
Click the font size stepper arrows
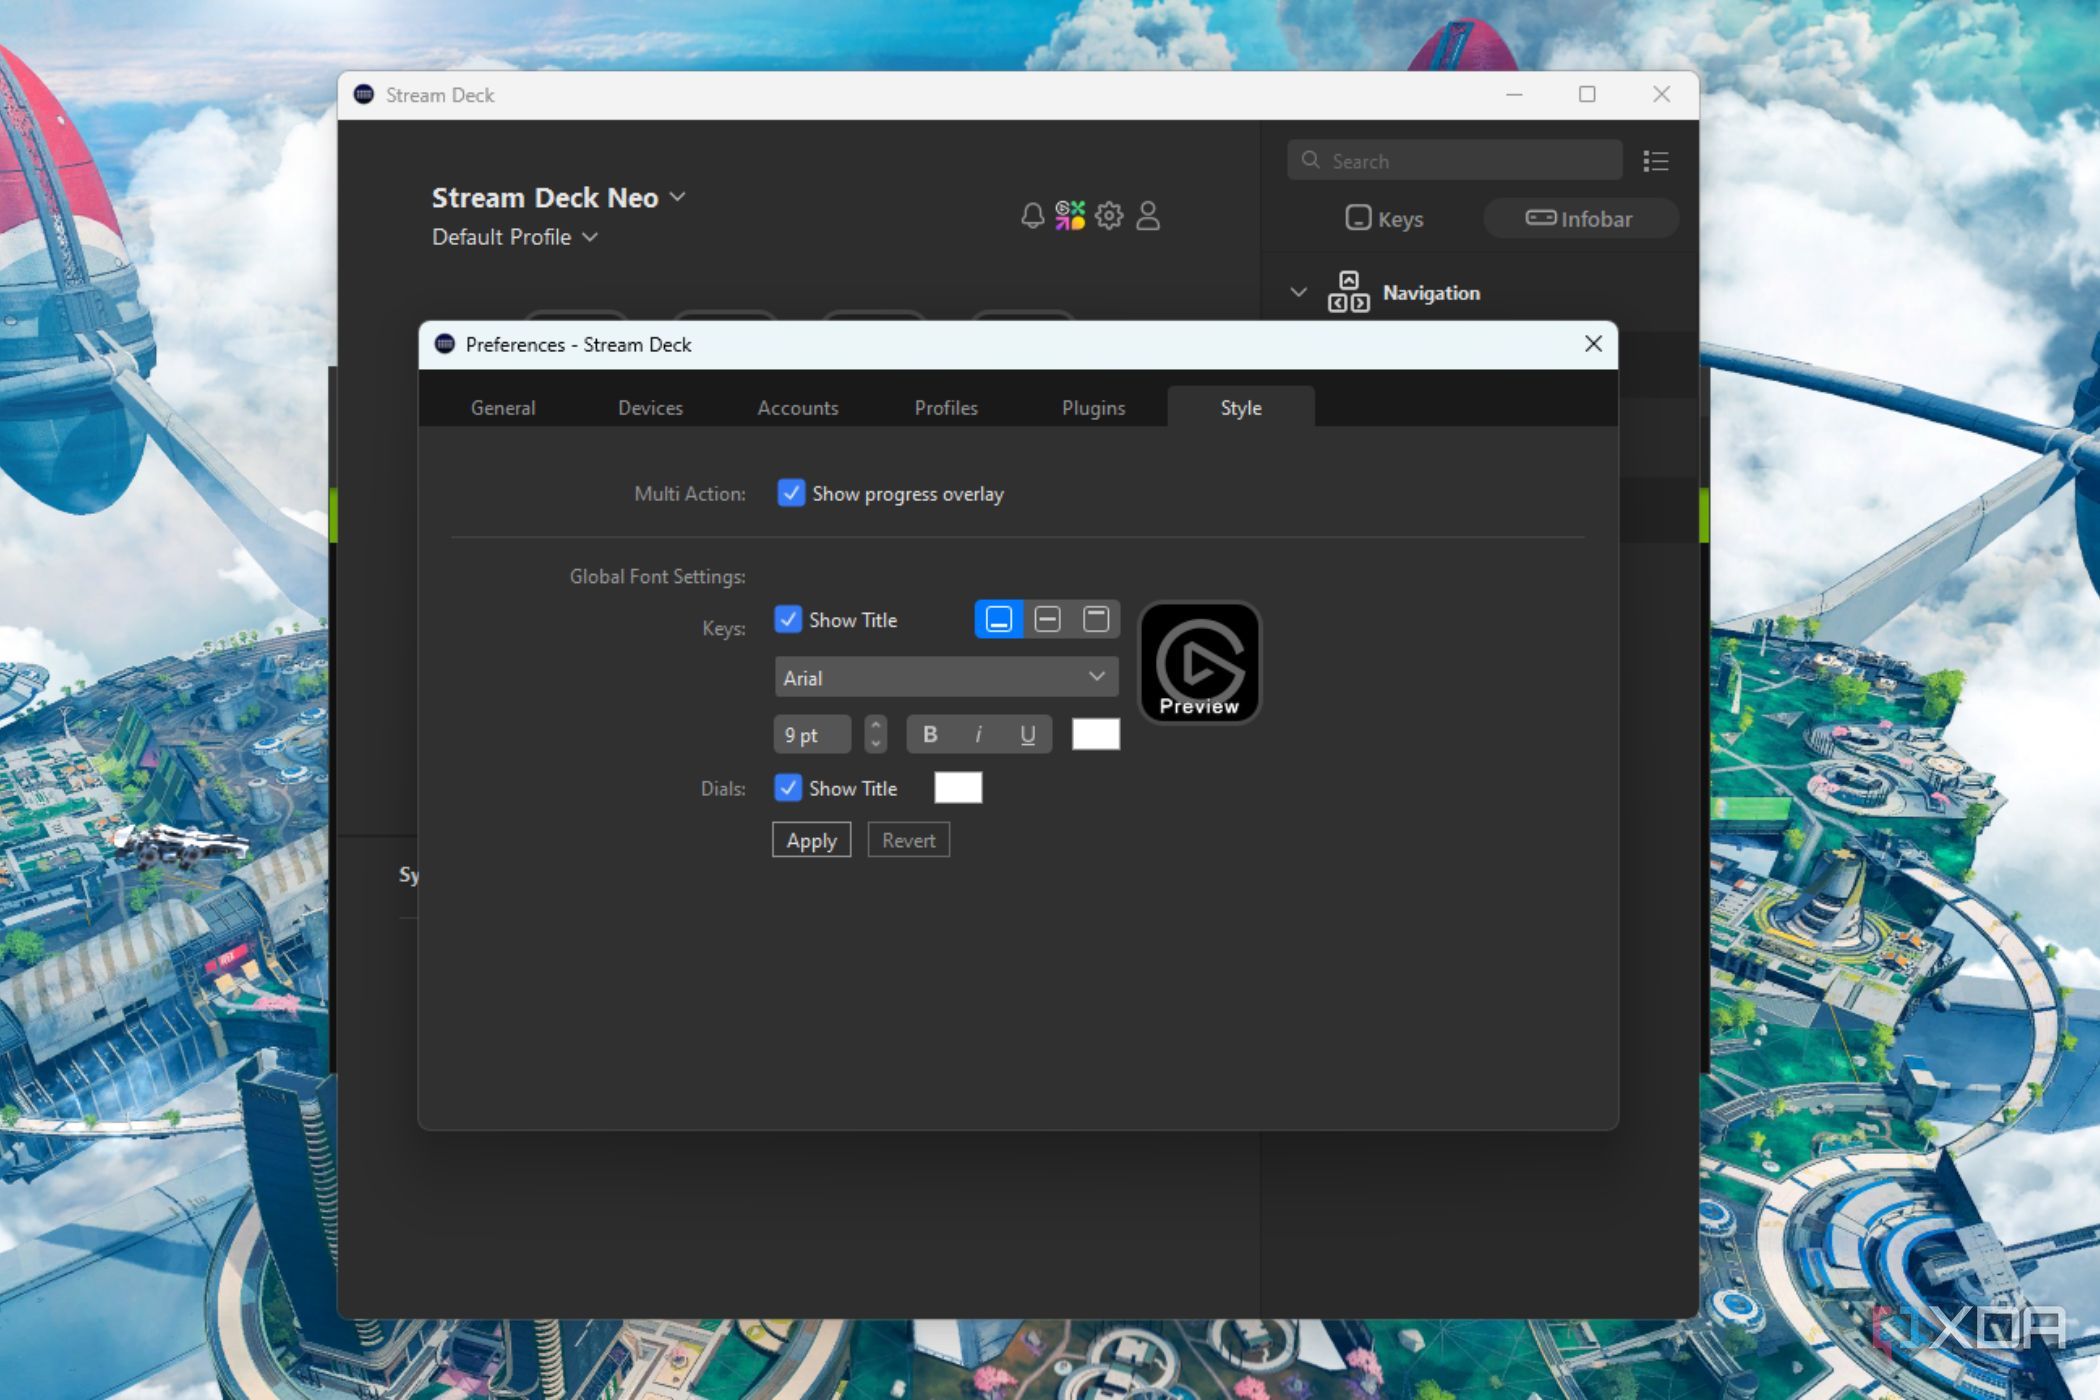876,735
